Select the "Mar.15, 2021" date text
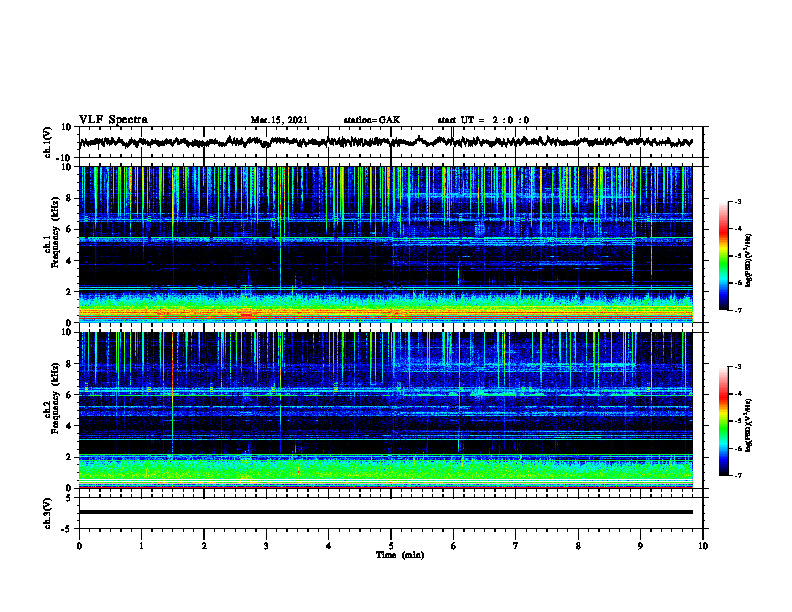This screenshot has height=612, width=792. tap(279, 120)
